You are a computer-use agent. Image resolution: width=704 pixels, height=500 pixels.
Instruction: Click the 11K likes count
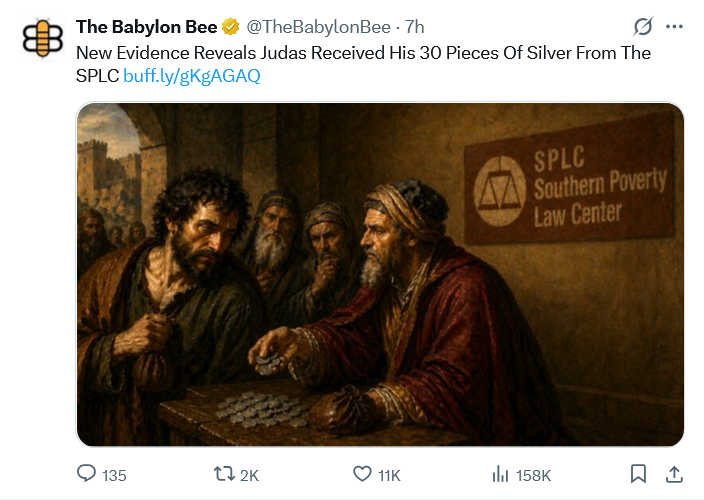[389, 475]
